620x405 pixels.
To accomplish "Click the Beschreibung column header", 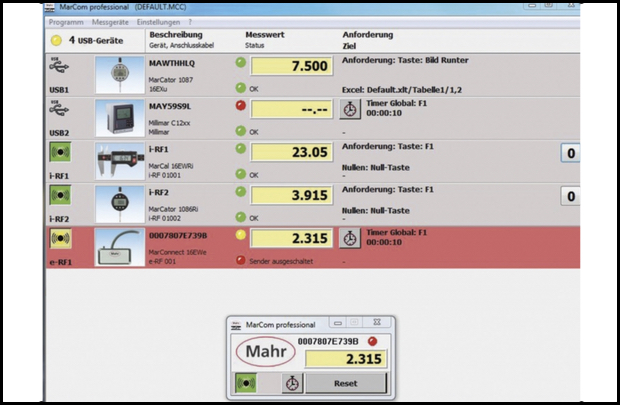I will tap(176, 35).
